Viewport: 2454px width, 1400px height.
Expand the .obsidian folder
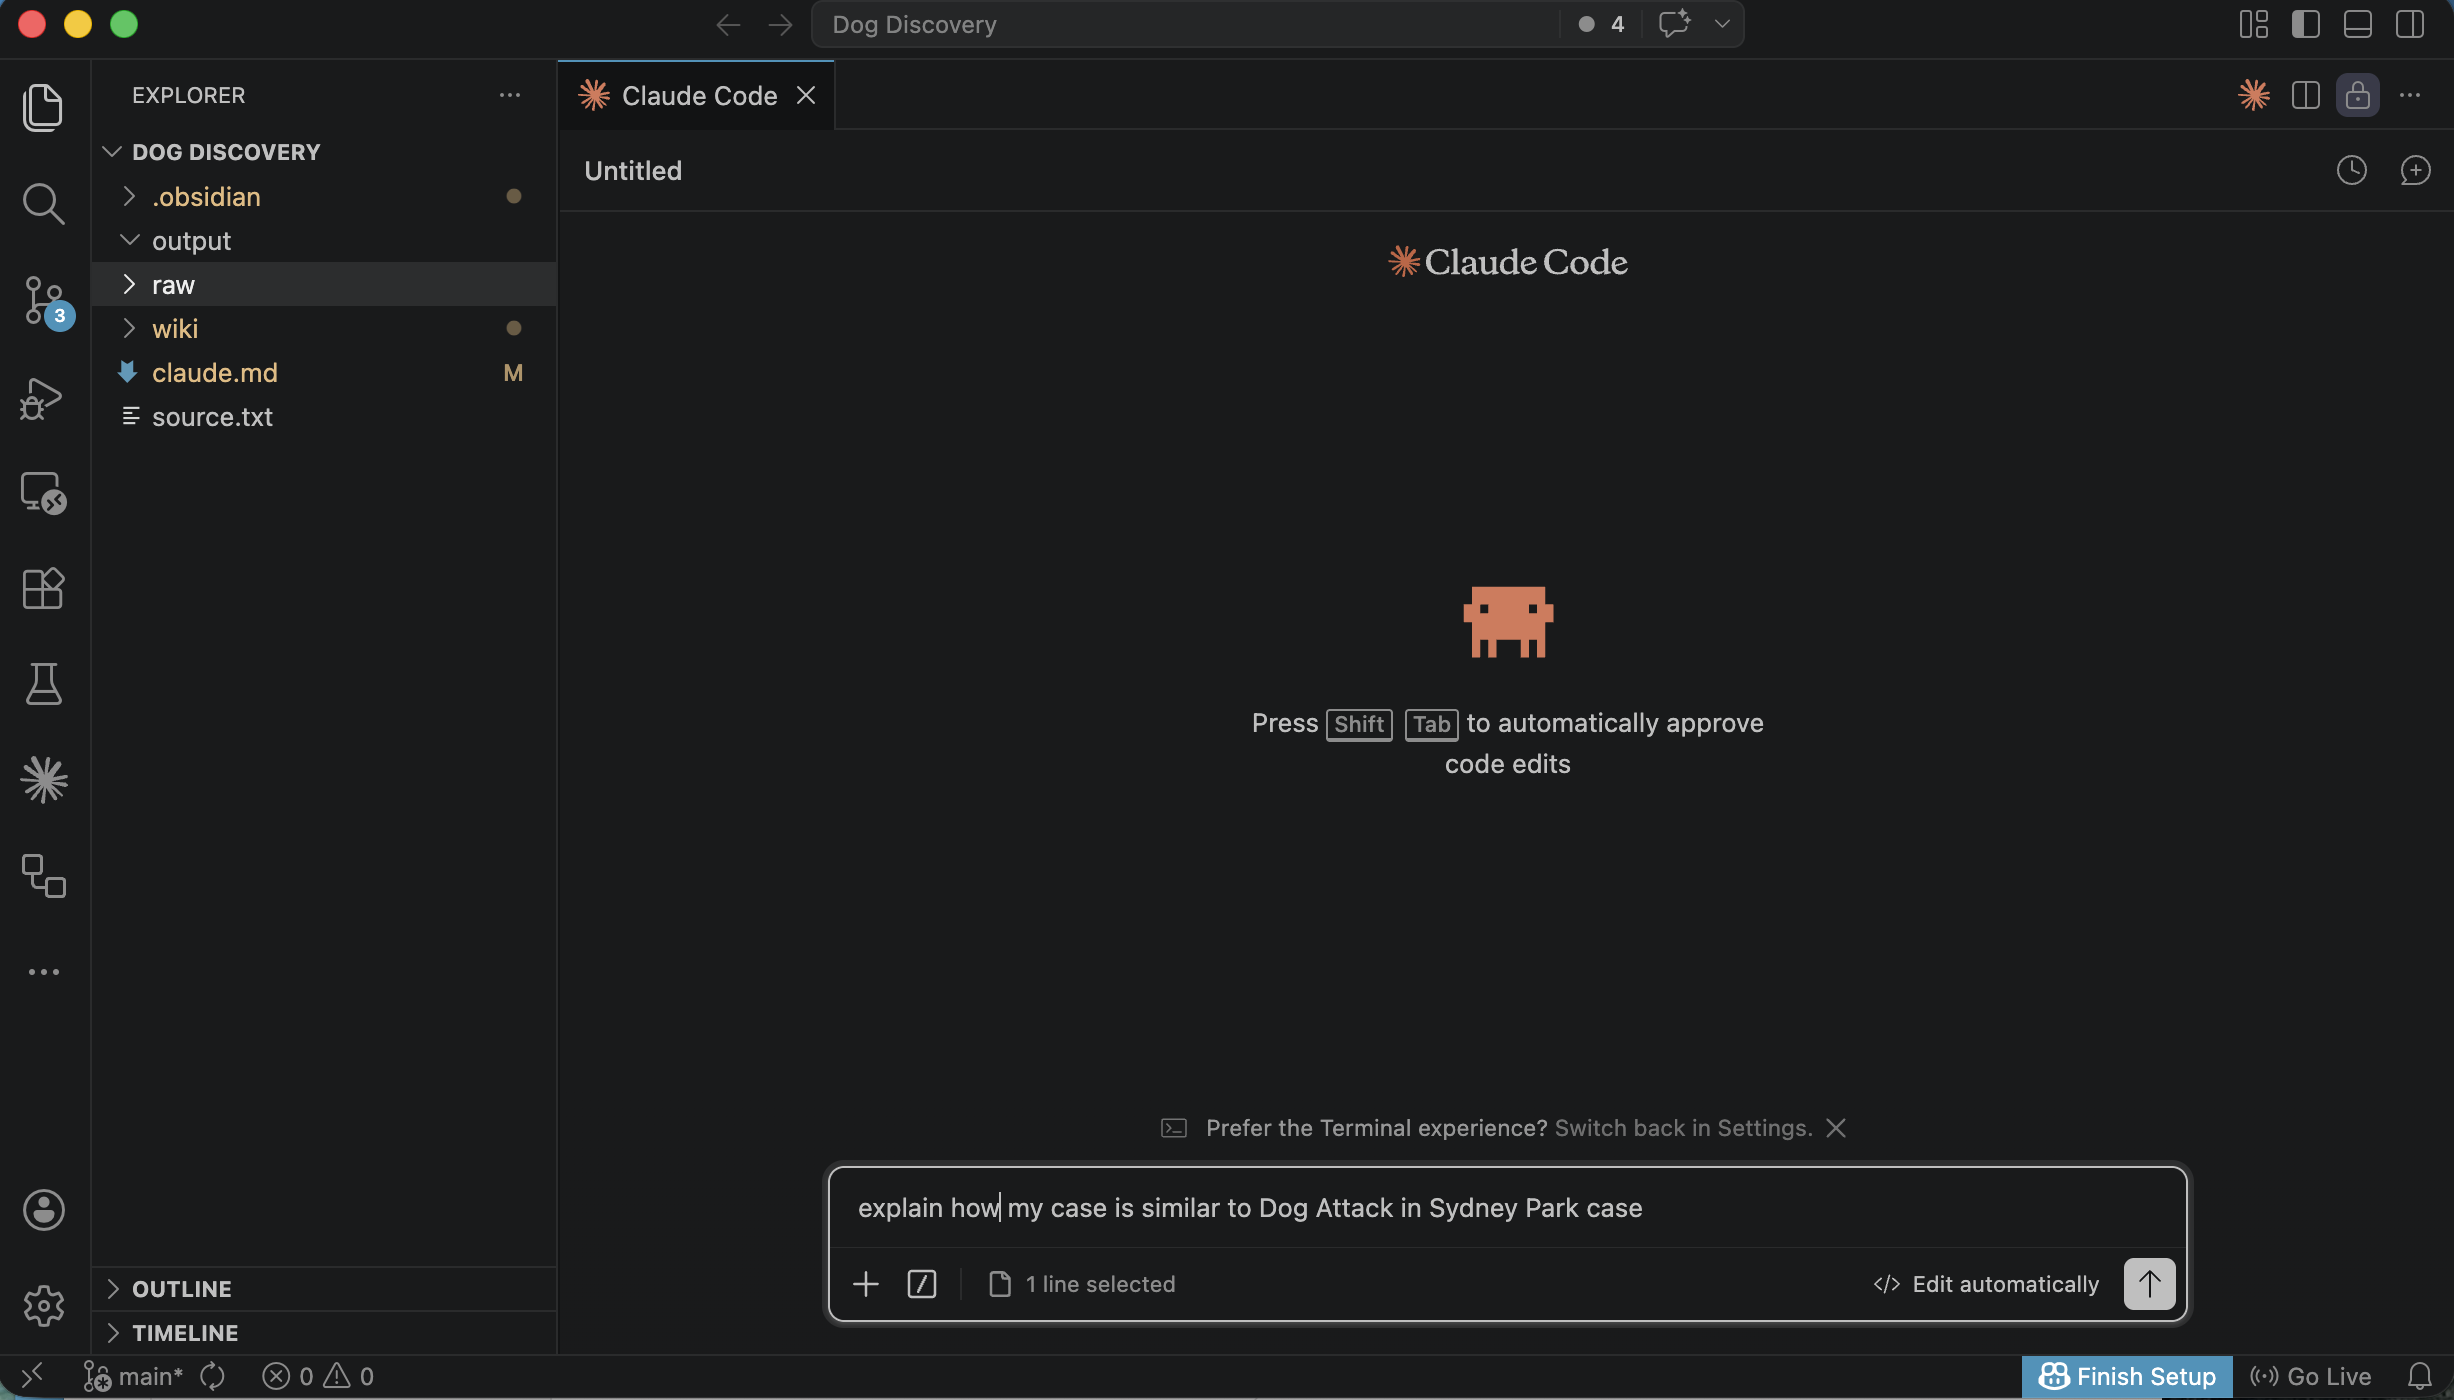[x=324, y=196]
